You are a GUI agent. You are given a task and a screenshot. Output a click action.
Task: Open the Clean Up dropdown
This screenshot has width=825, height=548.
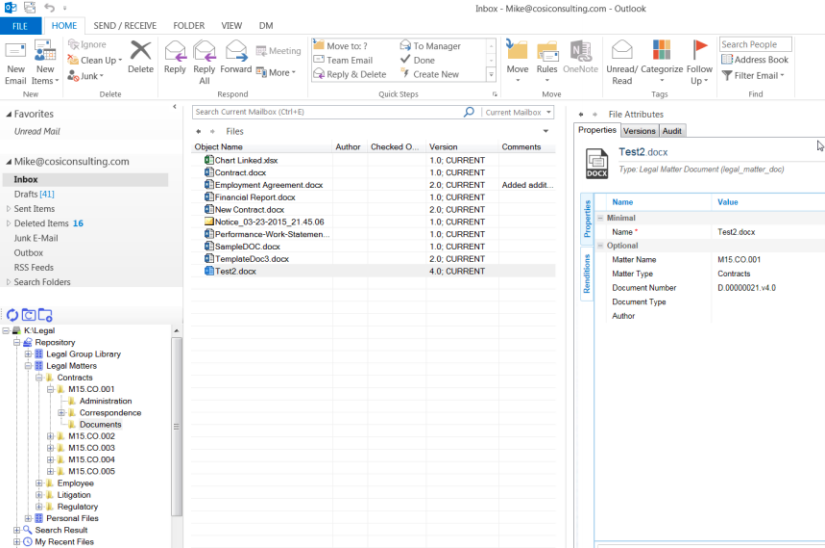point(95,60)
